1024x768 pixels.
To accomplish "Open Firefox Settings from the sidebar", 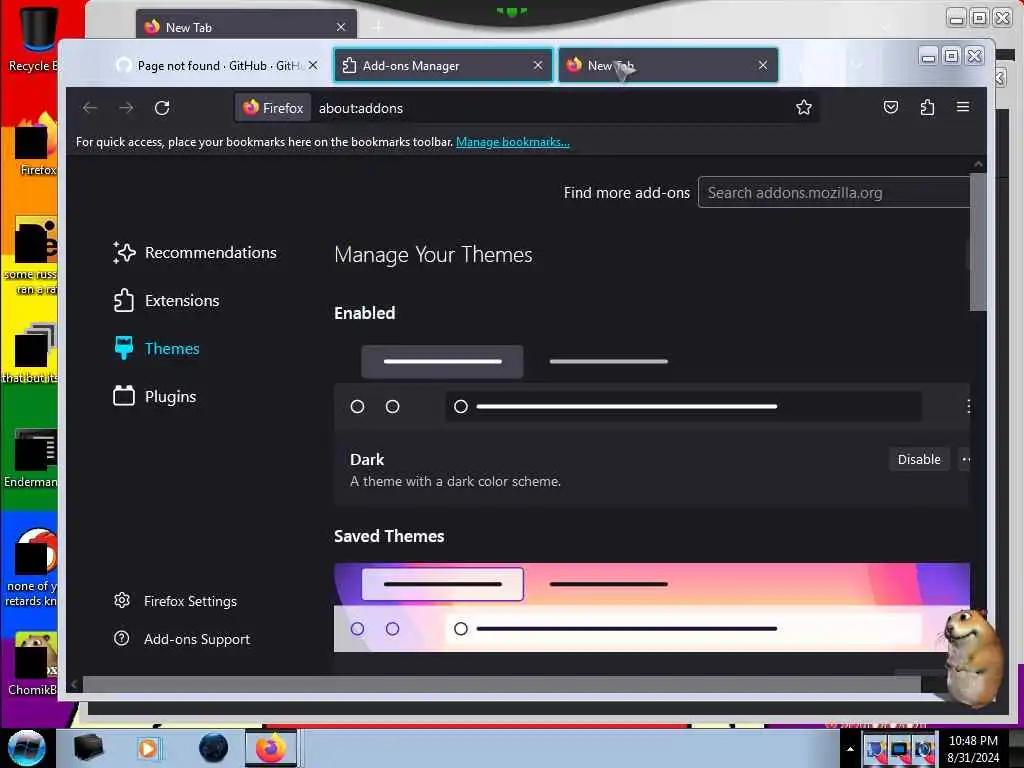I will (175, 601).
